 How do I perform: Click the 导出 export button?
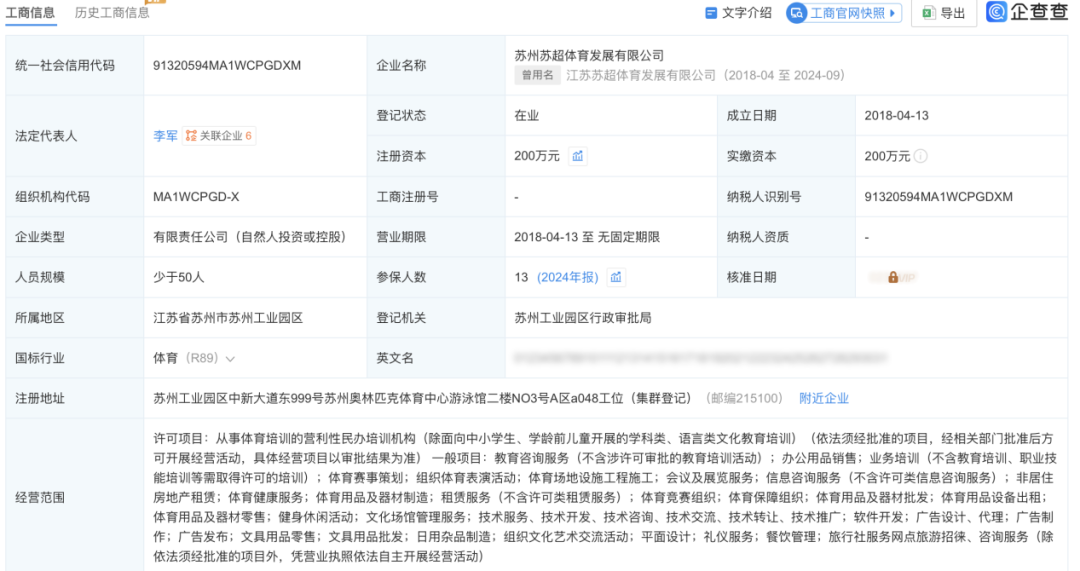pos(944,12)
